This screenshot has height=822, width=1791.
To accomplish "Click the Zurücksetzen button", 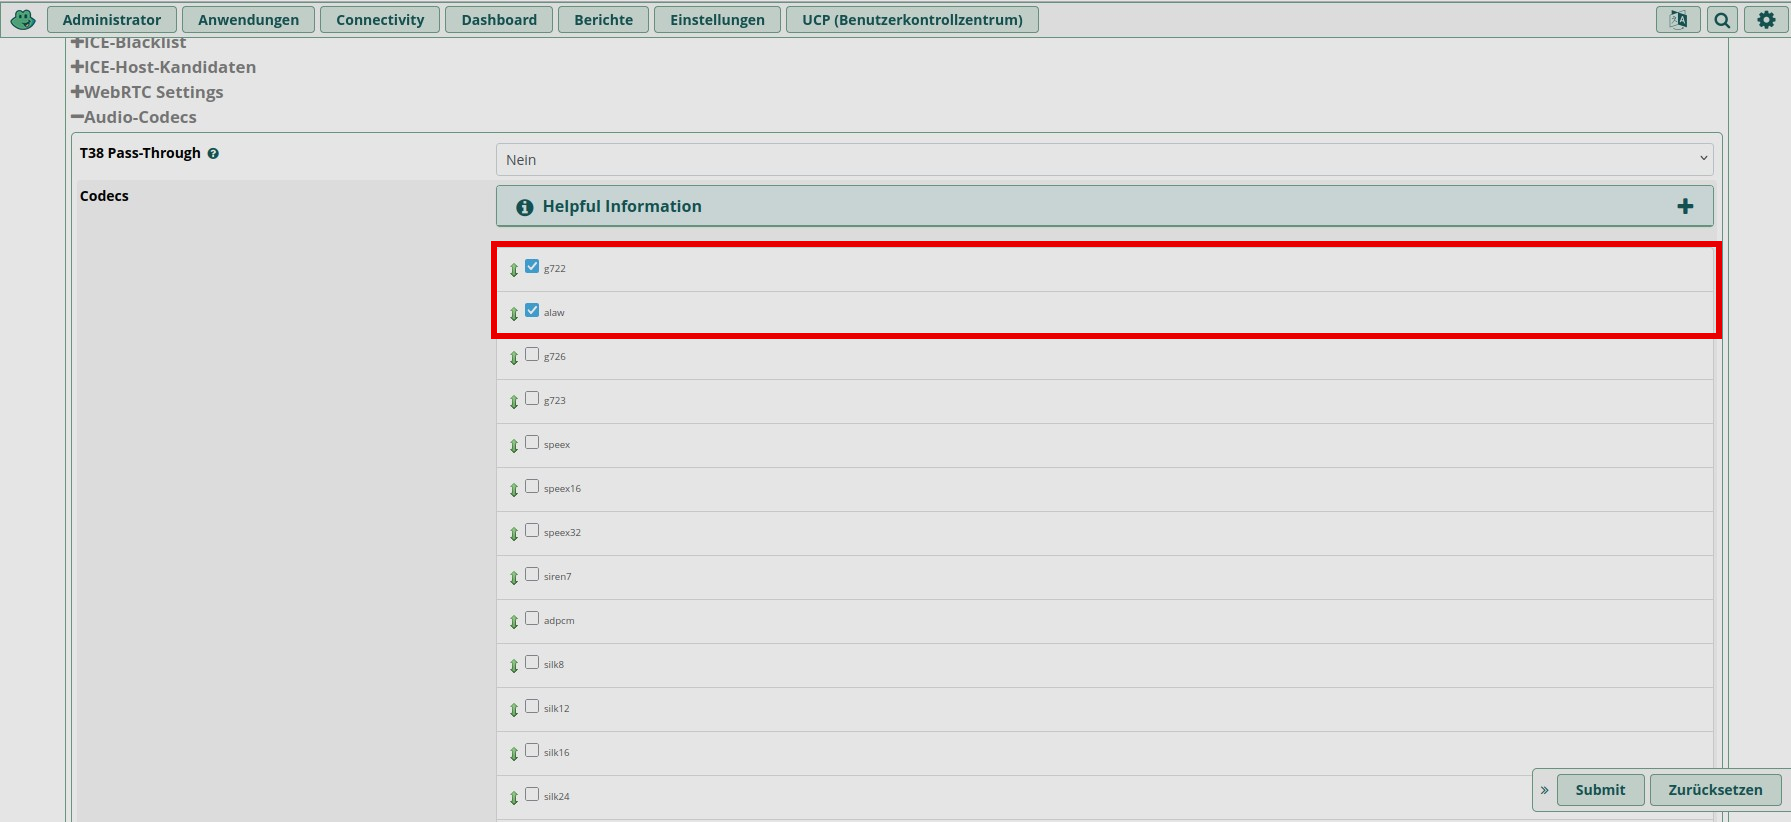I will tap(1715, 790).
